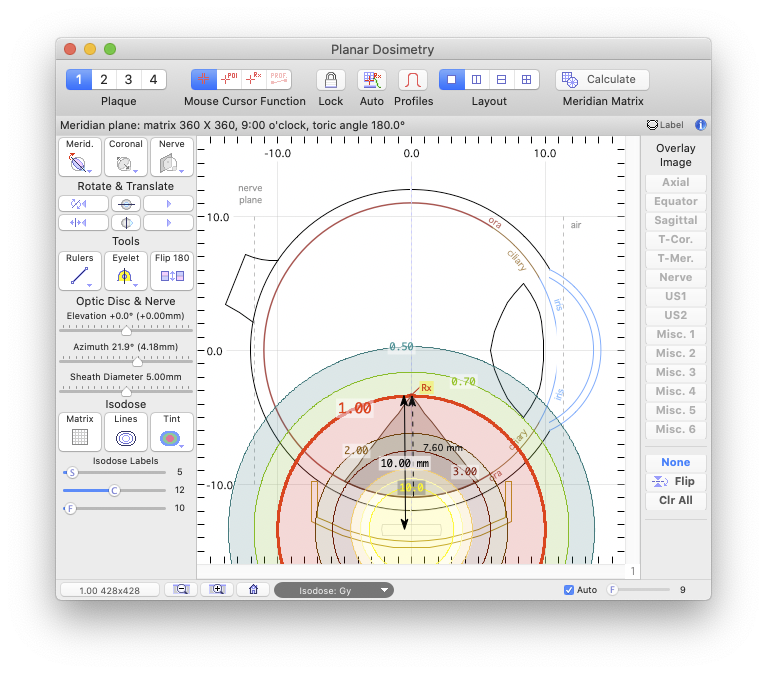Click the home reset view icon
This screenshot has height=674, width=767.
point(253,590)
